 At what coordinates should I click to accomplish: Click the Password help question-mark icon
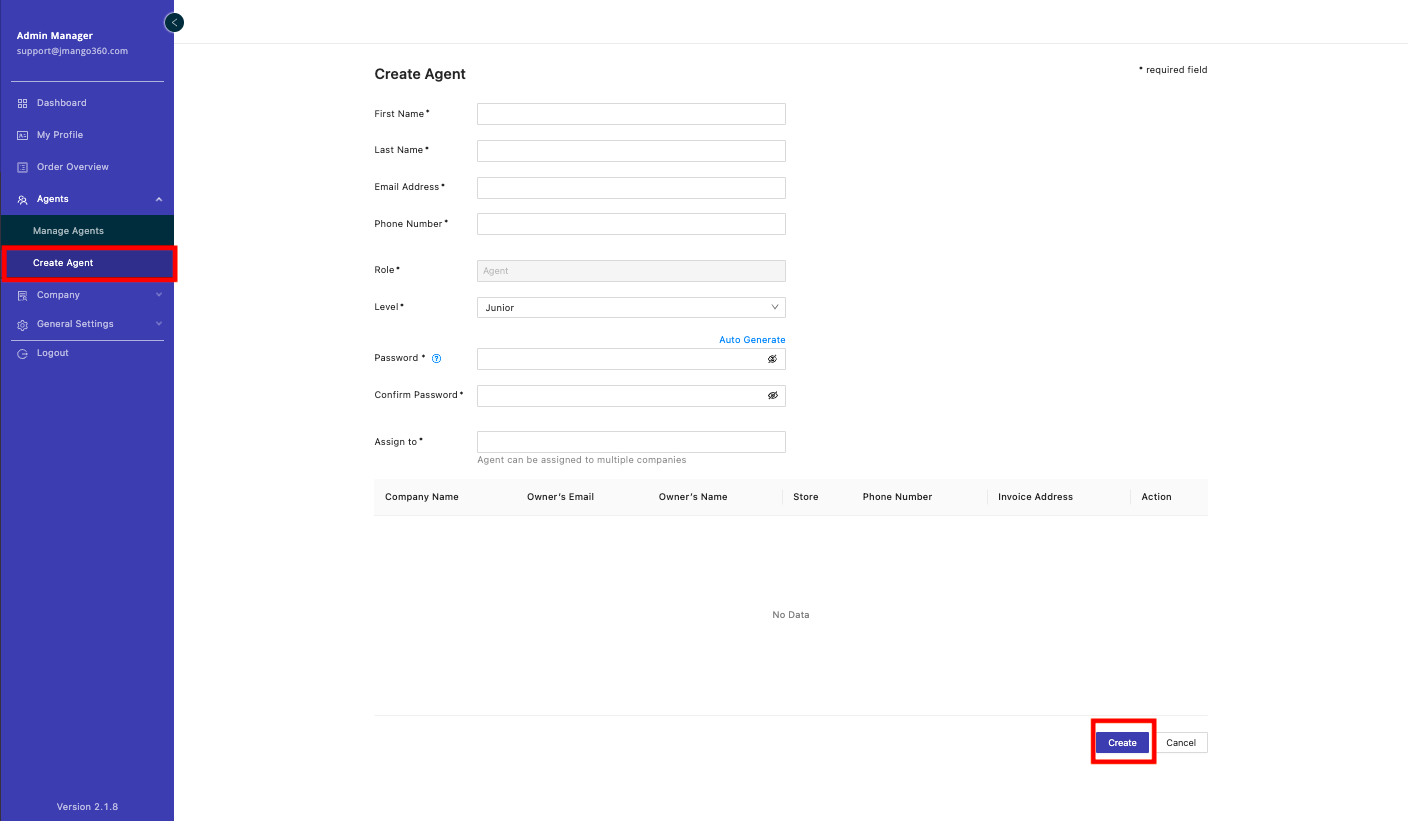click(436, 358)
